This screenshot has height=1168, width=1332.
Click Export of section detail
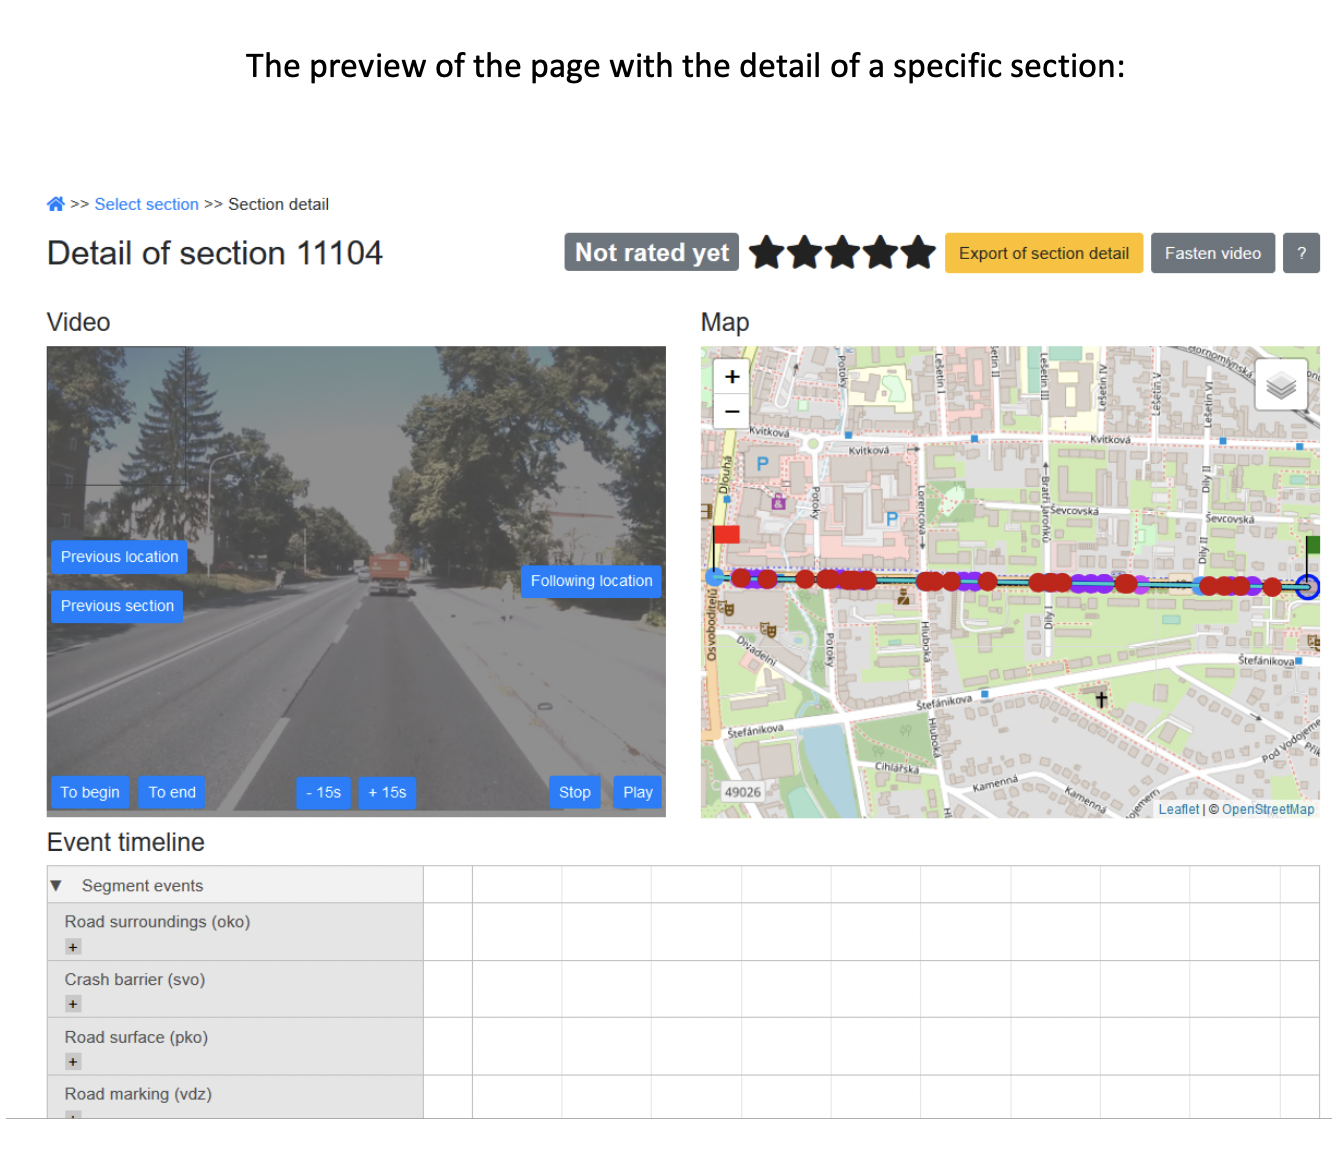[1043, 253]
